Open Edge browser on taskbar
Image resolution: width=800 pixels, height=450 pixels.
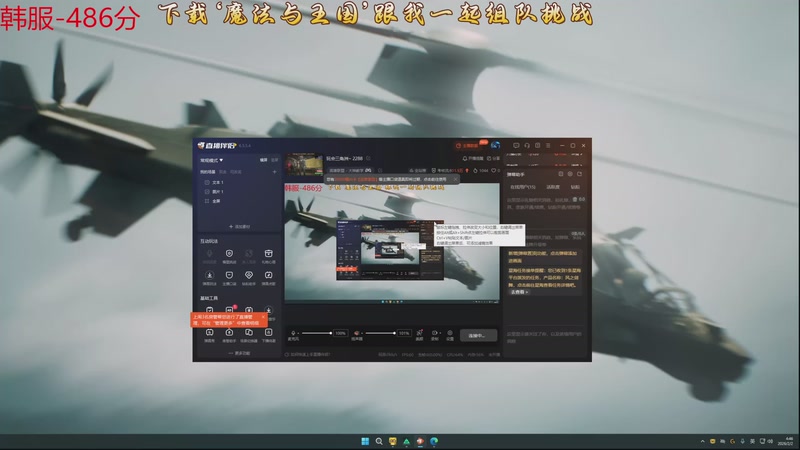point(434,441)
